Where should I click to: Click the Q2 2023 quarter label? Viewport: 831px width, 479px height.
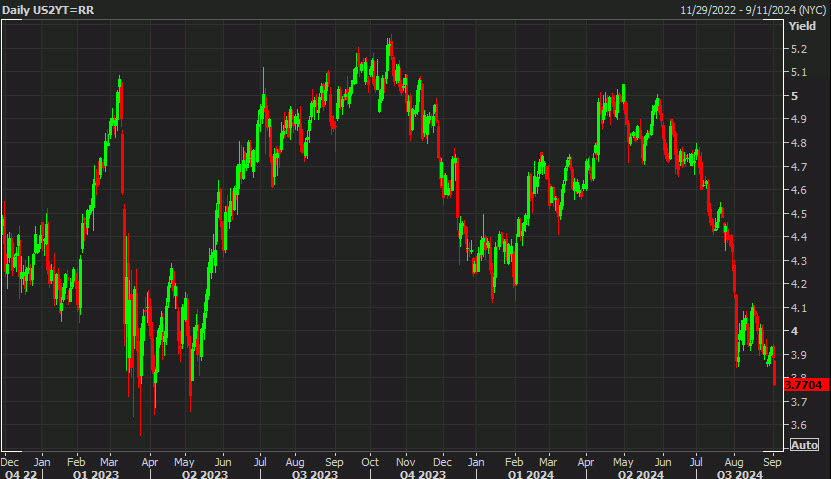pyautogui.click(x=205, y=474)
